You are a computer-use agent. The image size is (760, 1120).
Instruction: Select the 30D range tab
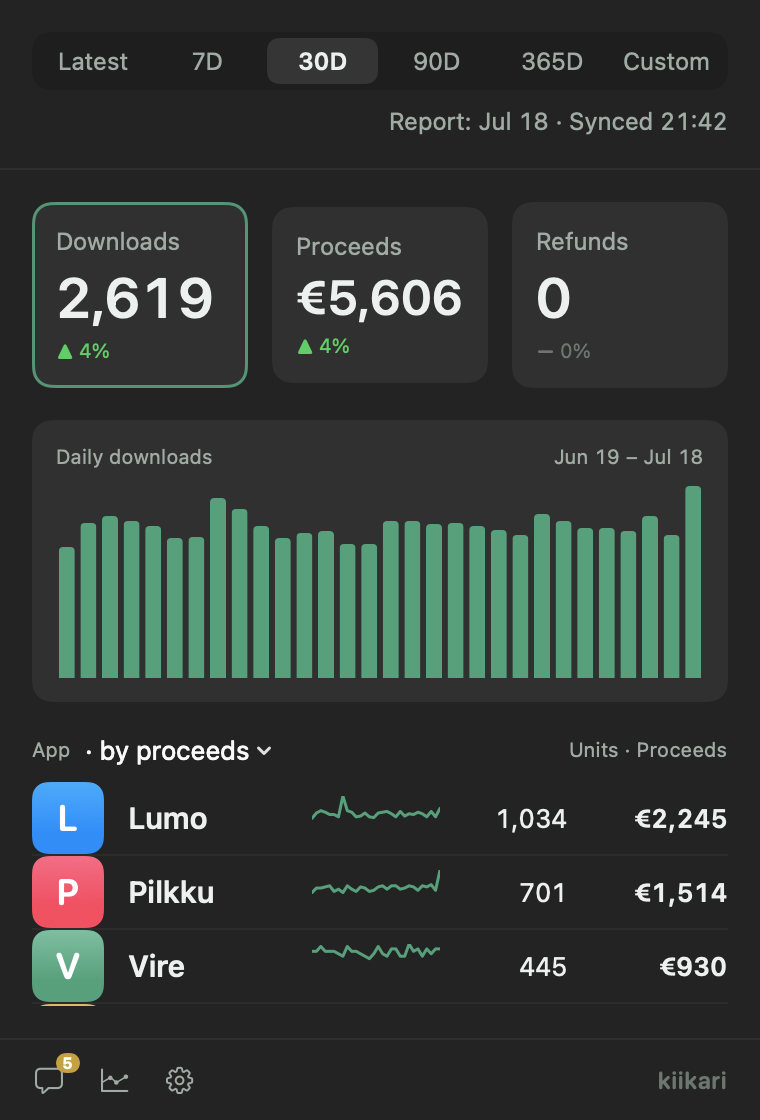pos(322,61)
